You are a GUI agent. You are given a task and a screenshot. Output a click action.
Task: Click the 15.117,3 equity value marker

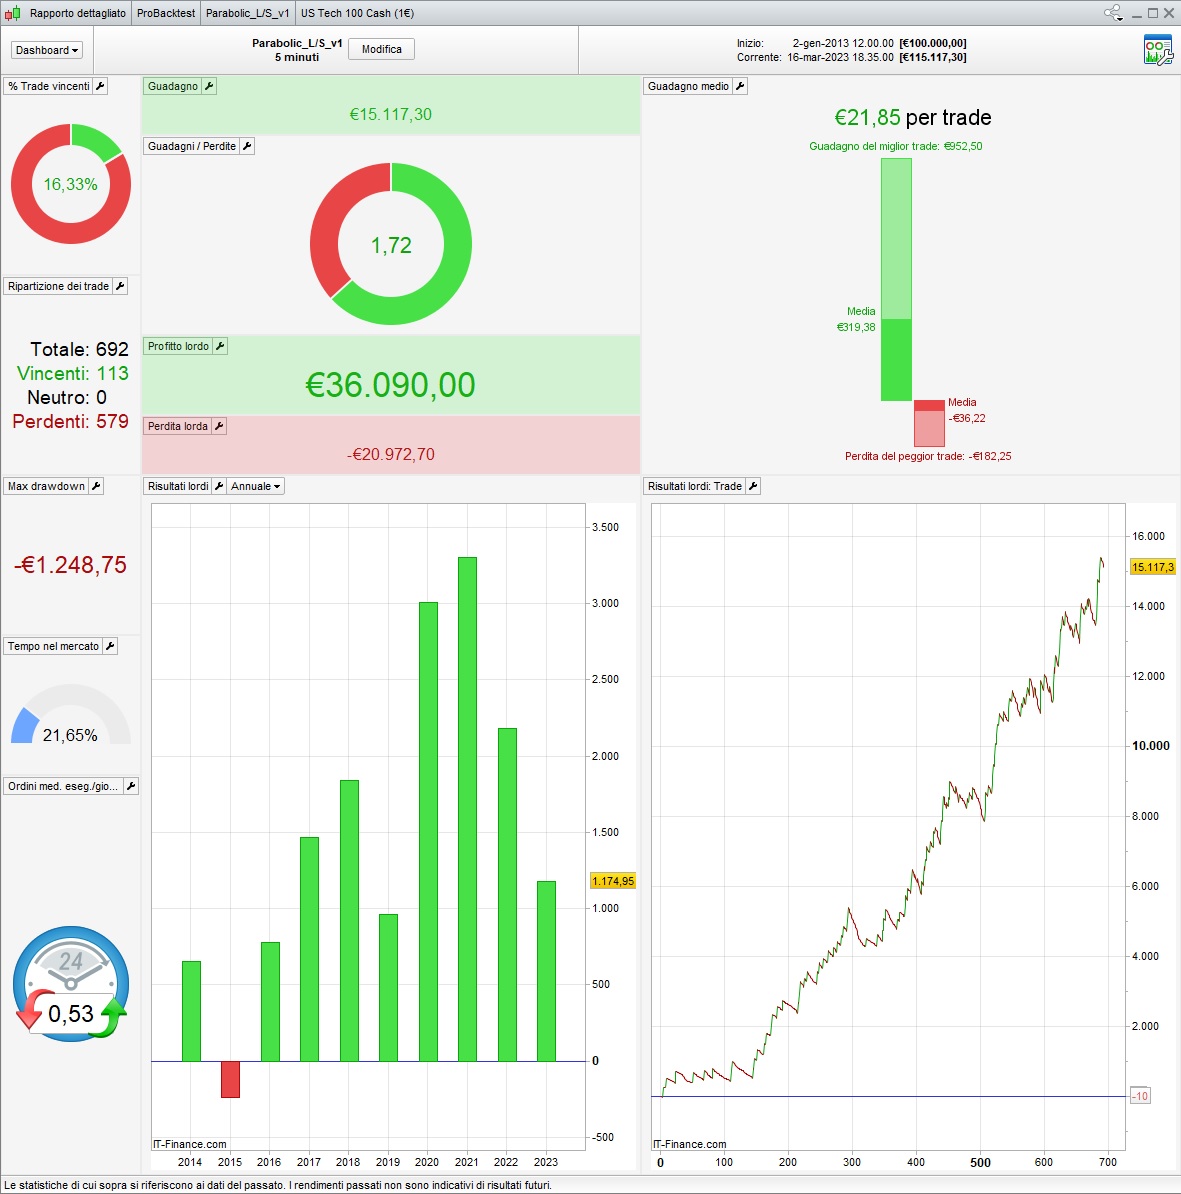point(1153,567)
